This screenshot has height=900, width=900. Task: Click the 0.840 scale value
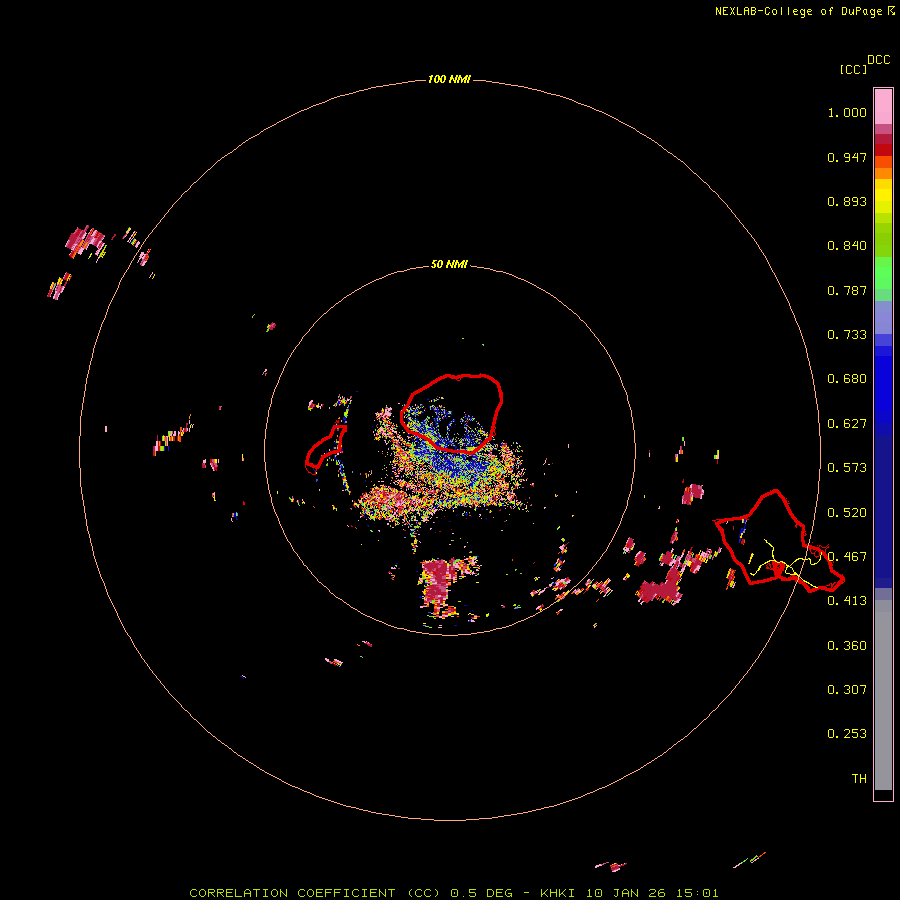(847, 246)
